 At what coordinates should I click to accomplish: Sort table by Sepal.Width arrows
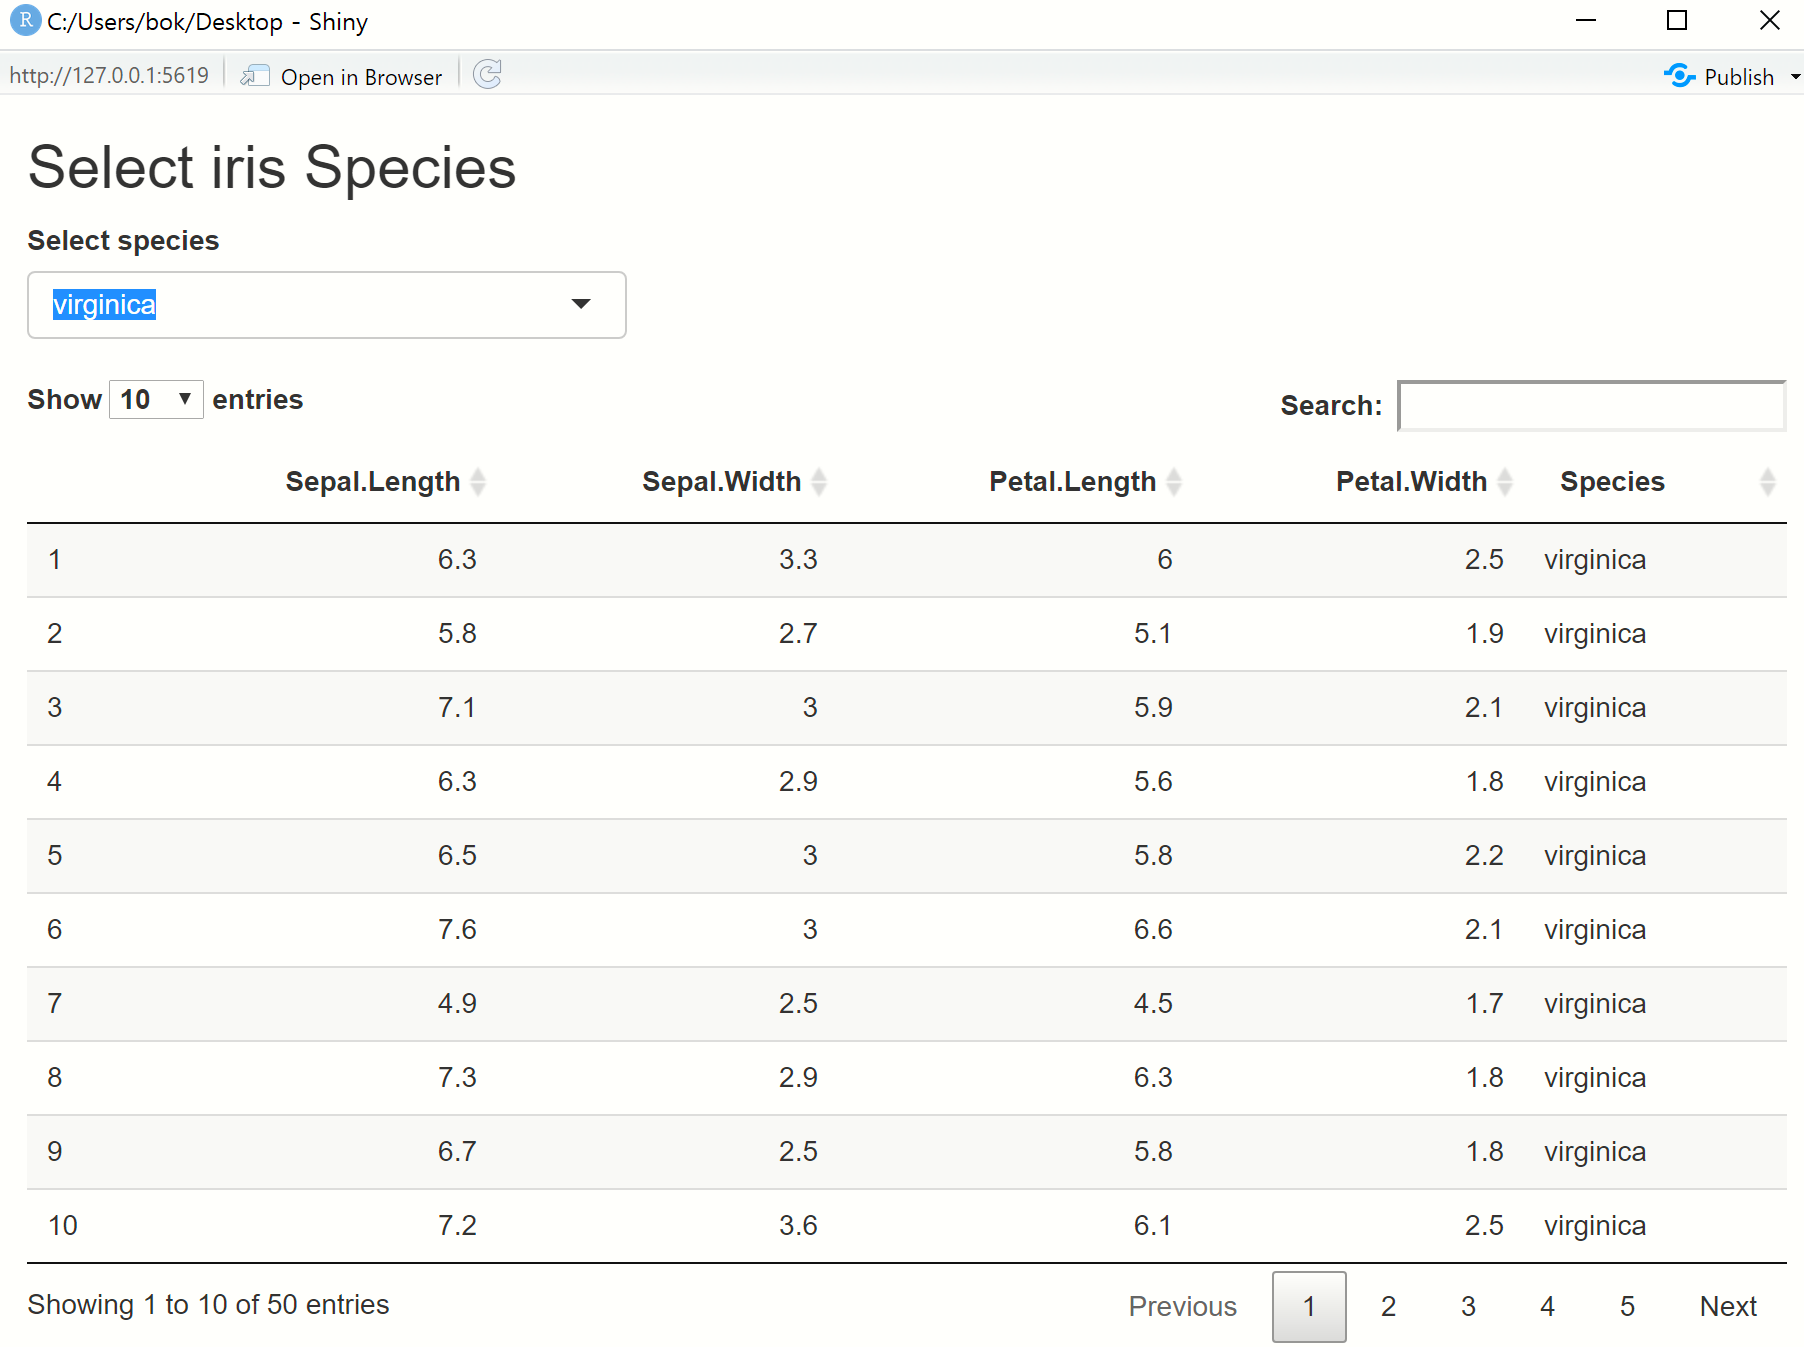(819, 482)
